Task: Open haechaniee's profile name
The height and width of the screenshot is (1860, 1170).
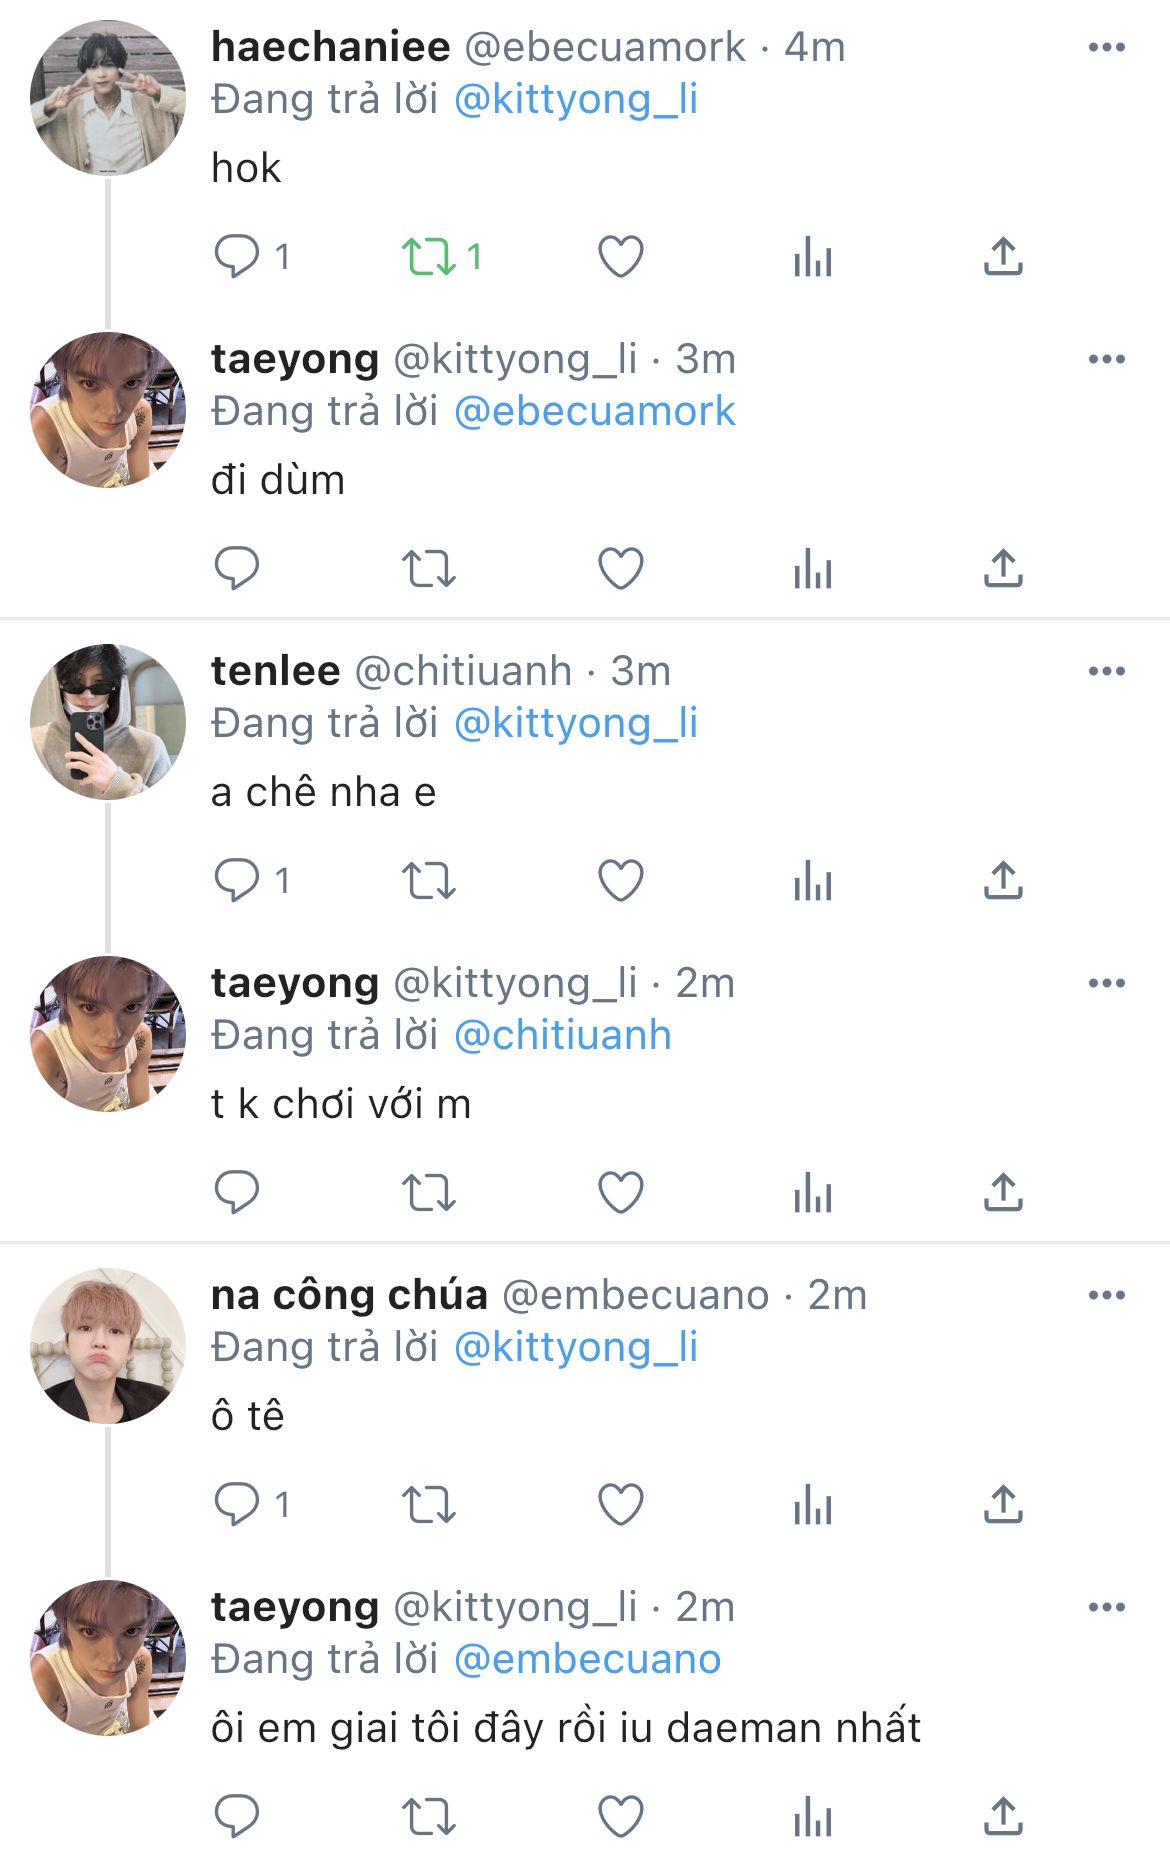Action: [331, 47]
